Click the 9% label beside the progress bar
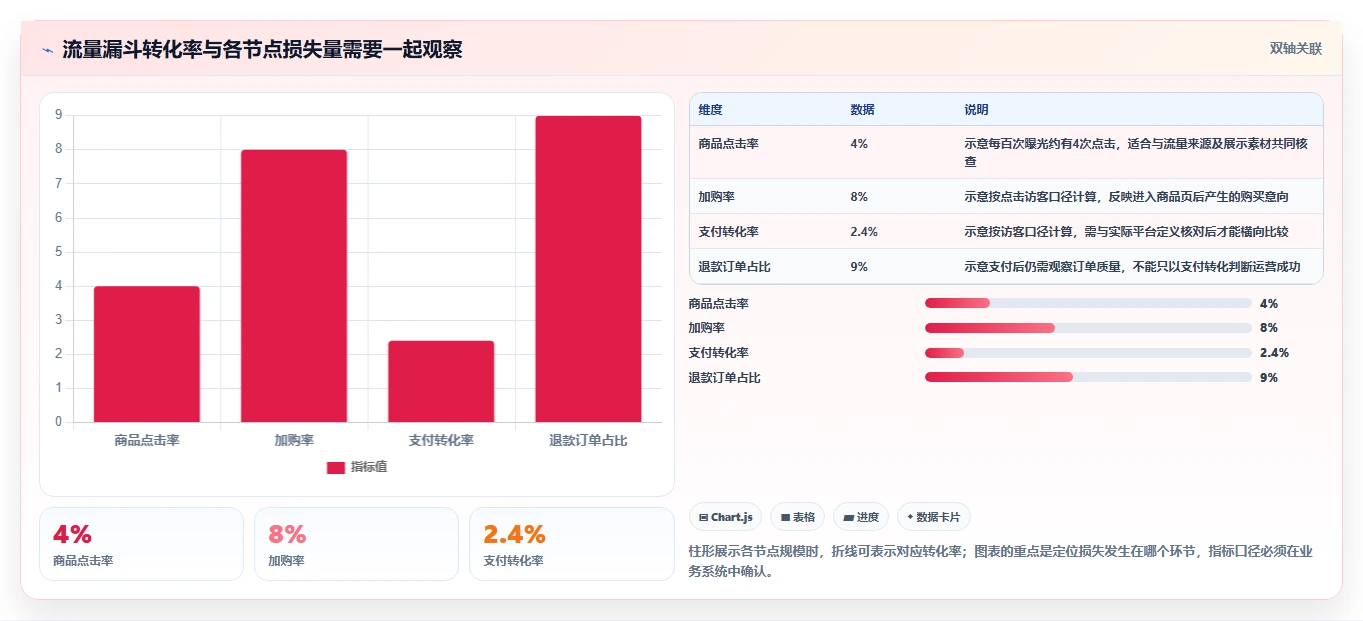1363x621 pixels. [x=1269, y=378]
